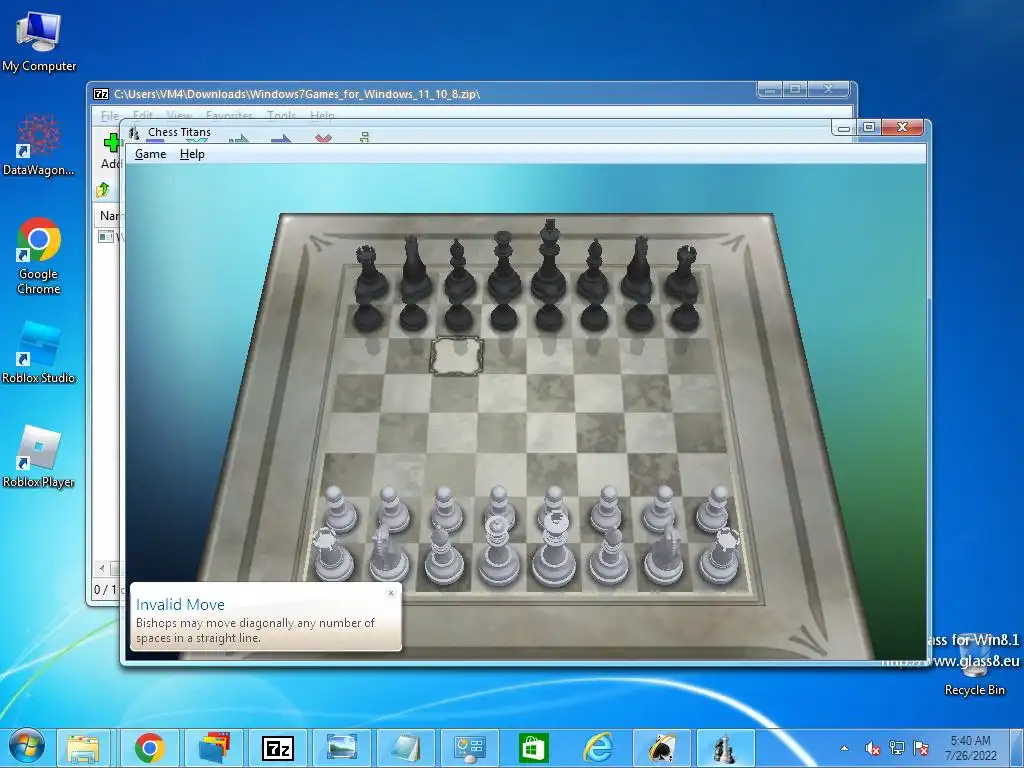The image size is (1024, 768).
Task: Switch to Chess Titans taskbar button
Action: (x=726, y=748)
